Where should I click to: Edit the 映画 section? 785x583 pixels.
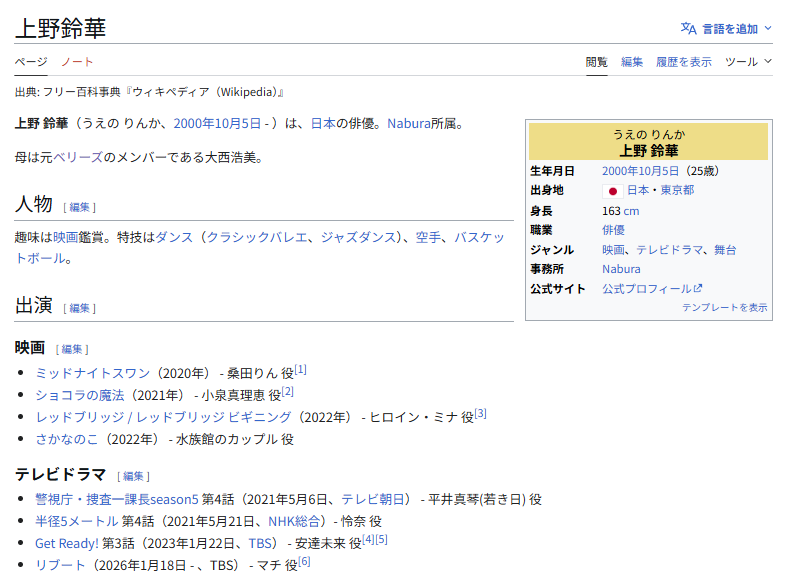pos(72,349)
